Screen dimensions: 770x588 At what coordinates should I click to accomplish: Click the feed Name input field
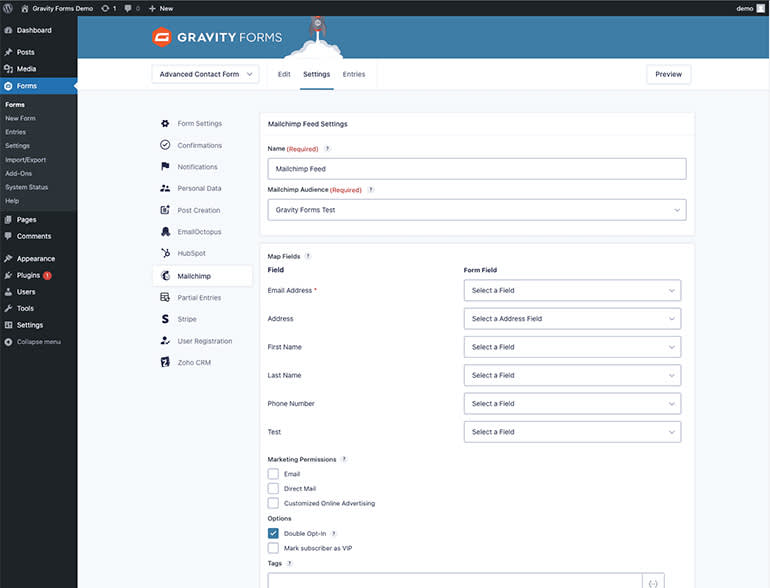477,169
